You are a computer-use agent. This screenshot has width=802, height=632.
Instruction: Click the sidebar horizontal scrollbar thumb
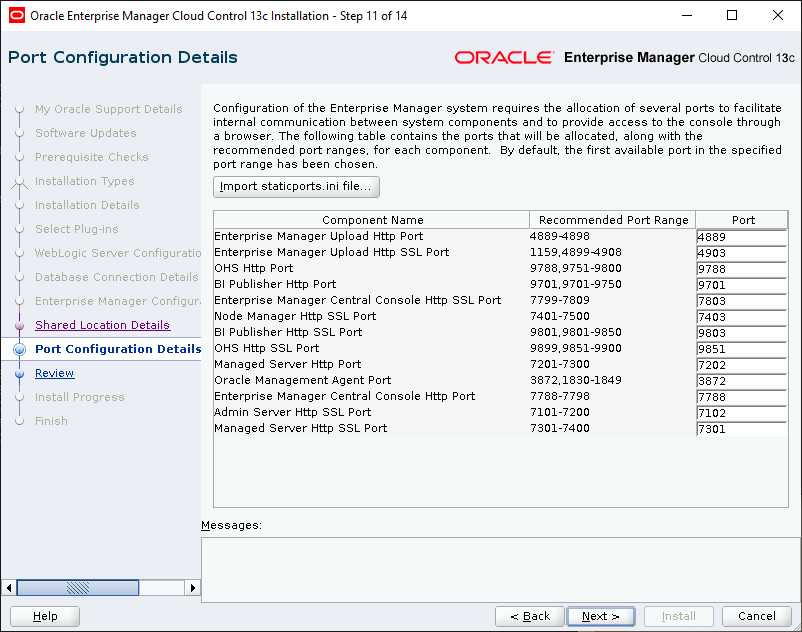(78, 588)
